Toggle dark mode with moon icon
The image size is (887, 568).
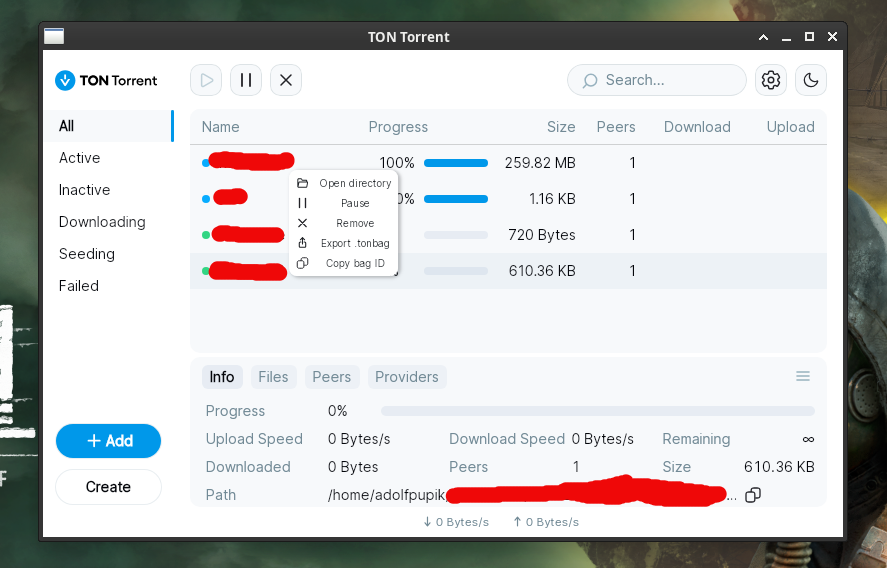tap(811, 80)
